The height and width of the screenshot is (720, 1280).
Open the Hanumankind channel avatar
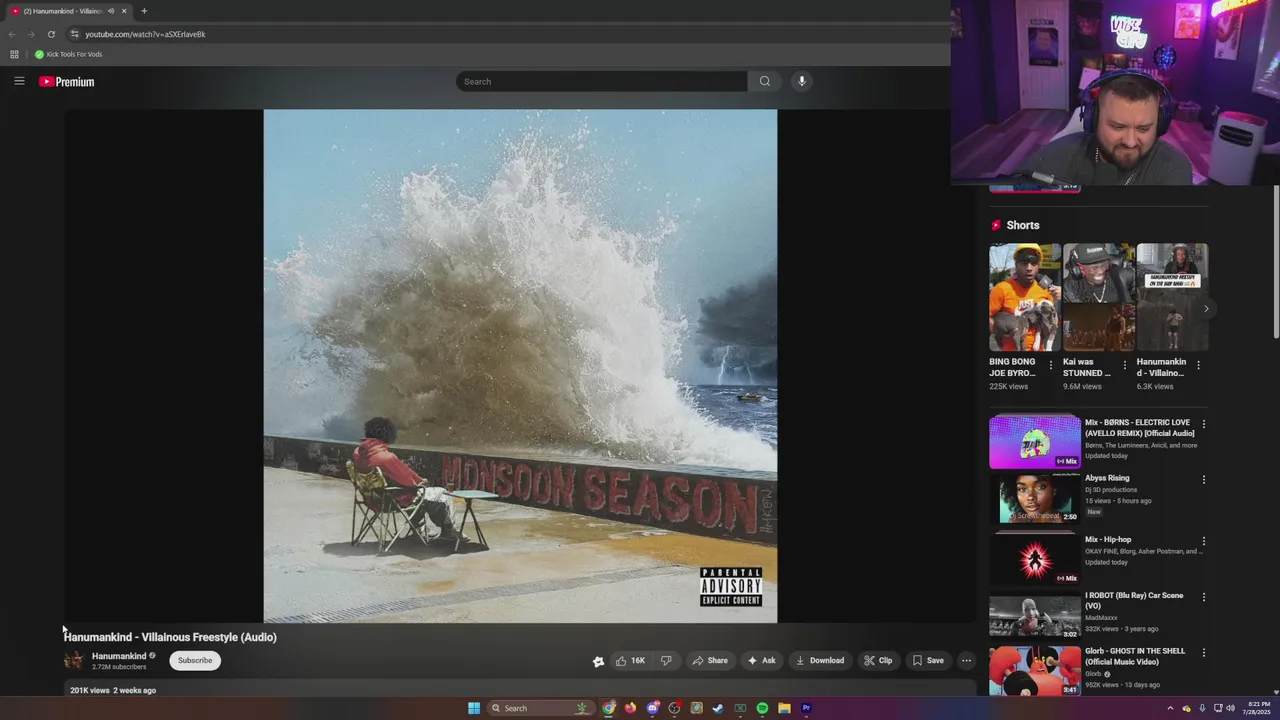(x=74, y=660)
